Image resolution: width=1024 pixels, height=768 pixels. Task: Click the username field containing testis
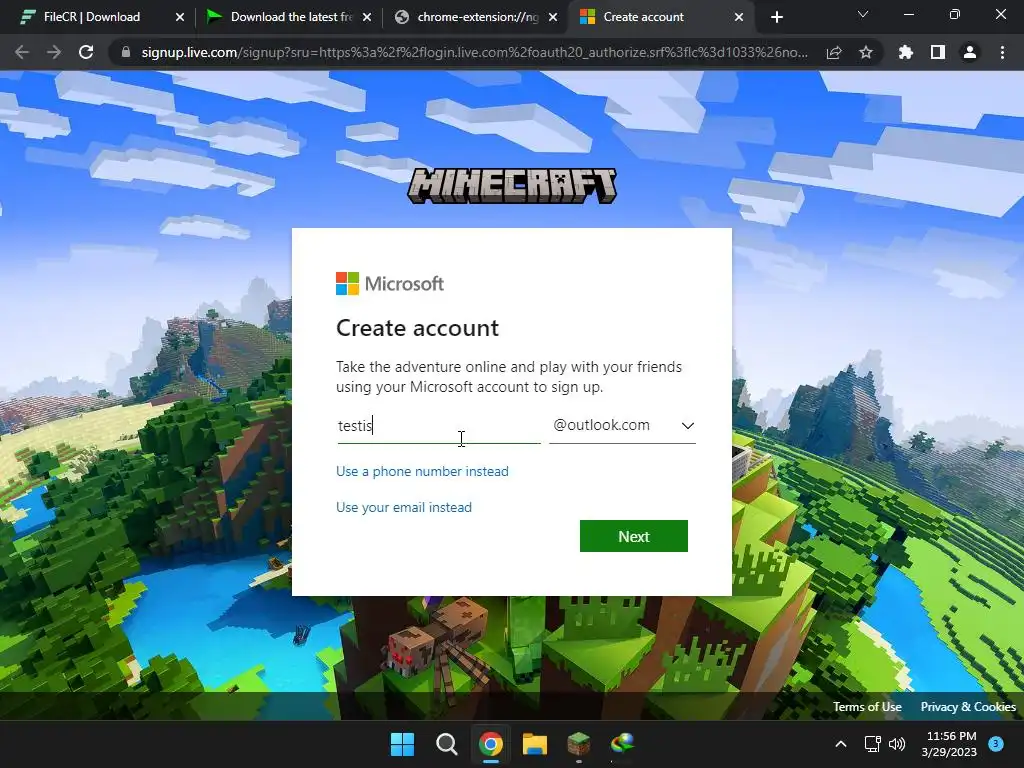(x=439, y=426)
